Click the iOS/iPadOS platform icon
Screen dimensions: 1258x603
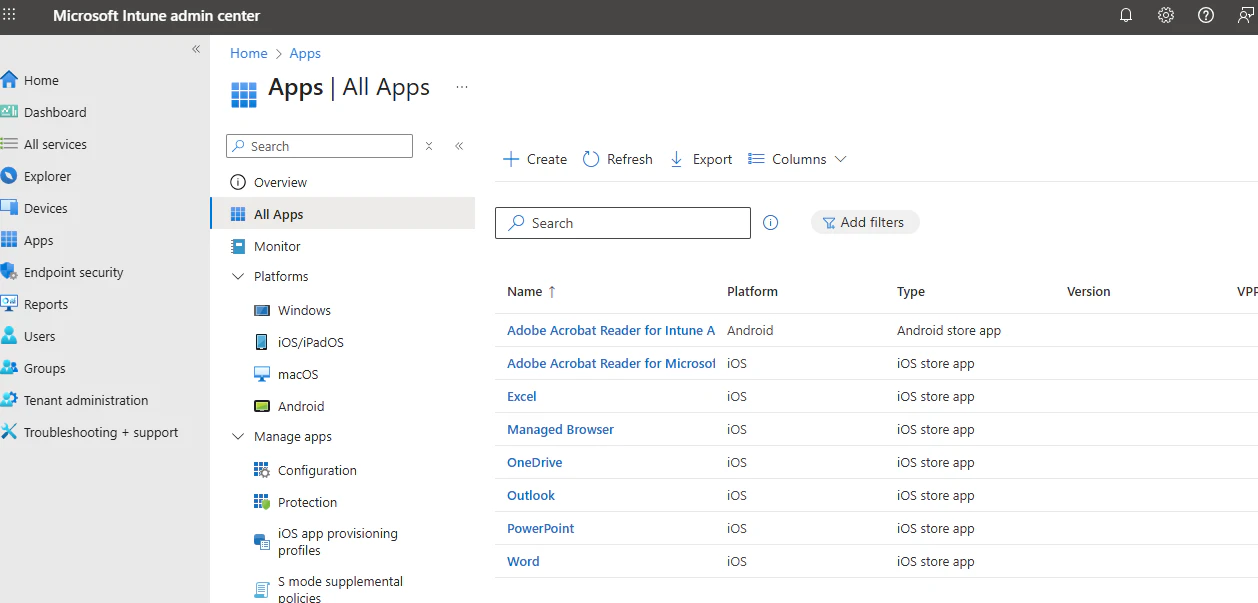click(x=262, y=342)
